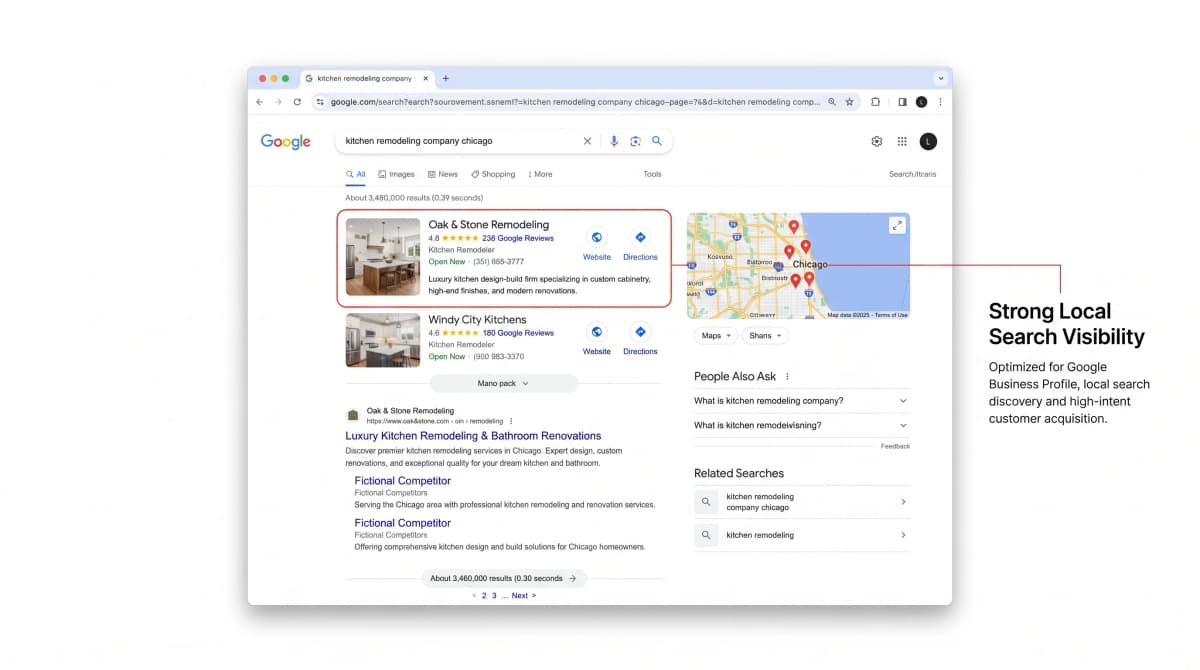Click Windy City Kitchens listing title
This screenshot has width=1200, height=670.
pos(477,320)
